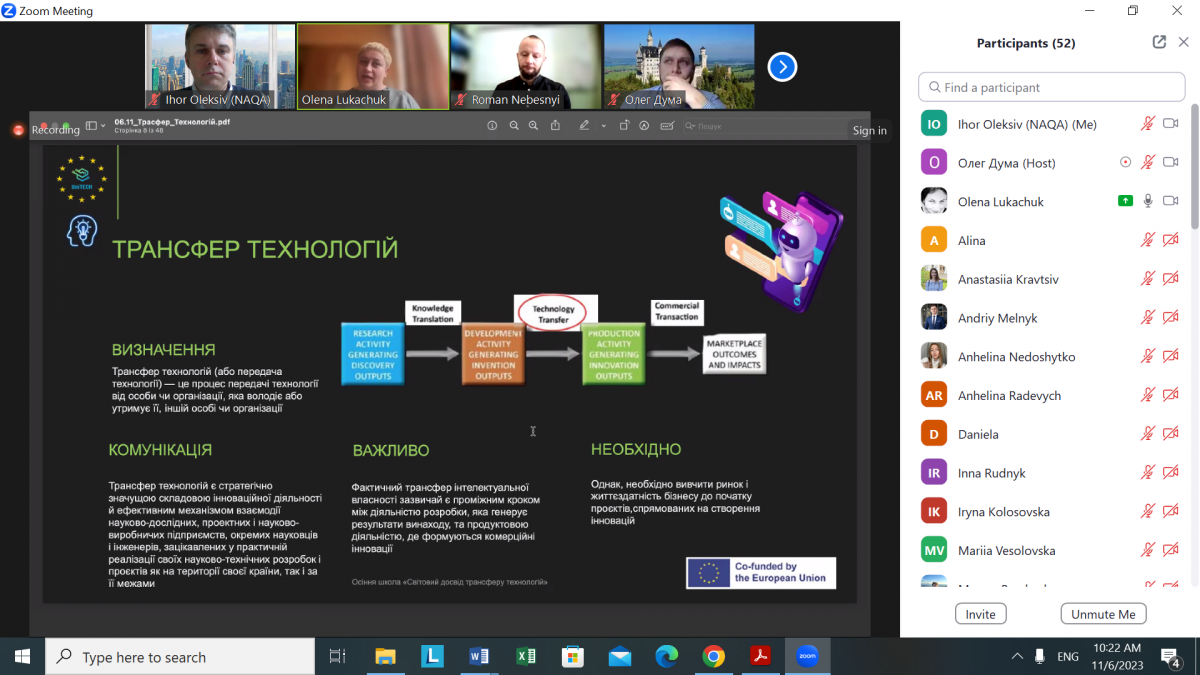Viewport: 1200px width, 675px height.
Task: Toggle Olena Lukachuk's microphone icon
Action: coord(1148,201)
